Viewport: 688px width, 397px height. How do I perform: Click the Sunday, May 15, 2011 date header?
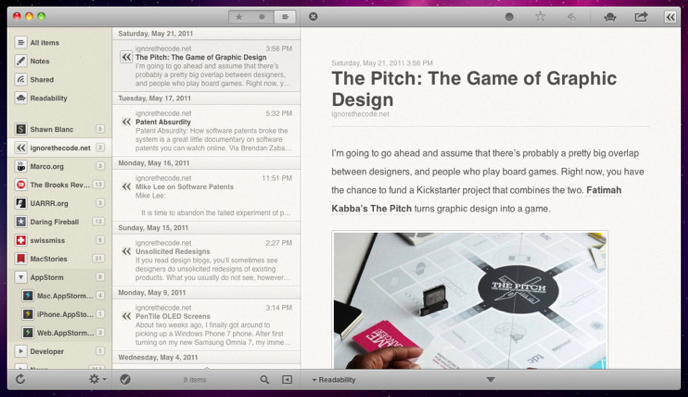tap(206, 228)
